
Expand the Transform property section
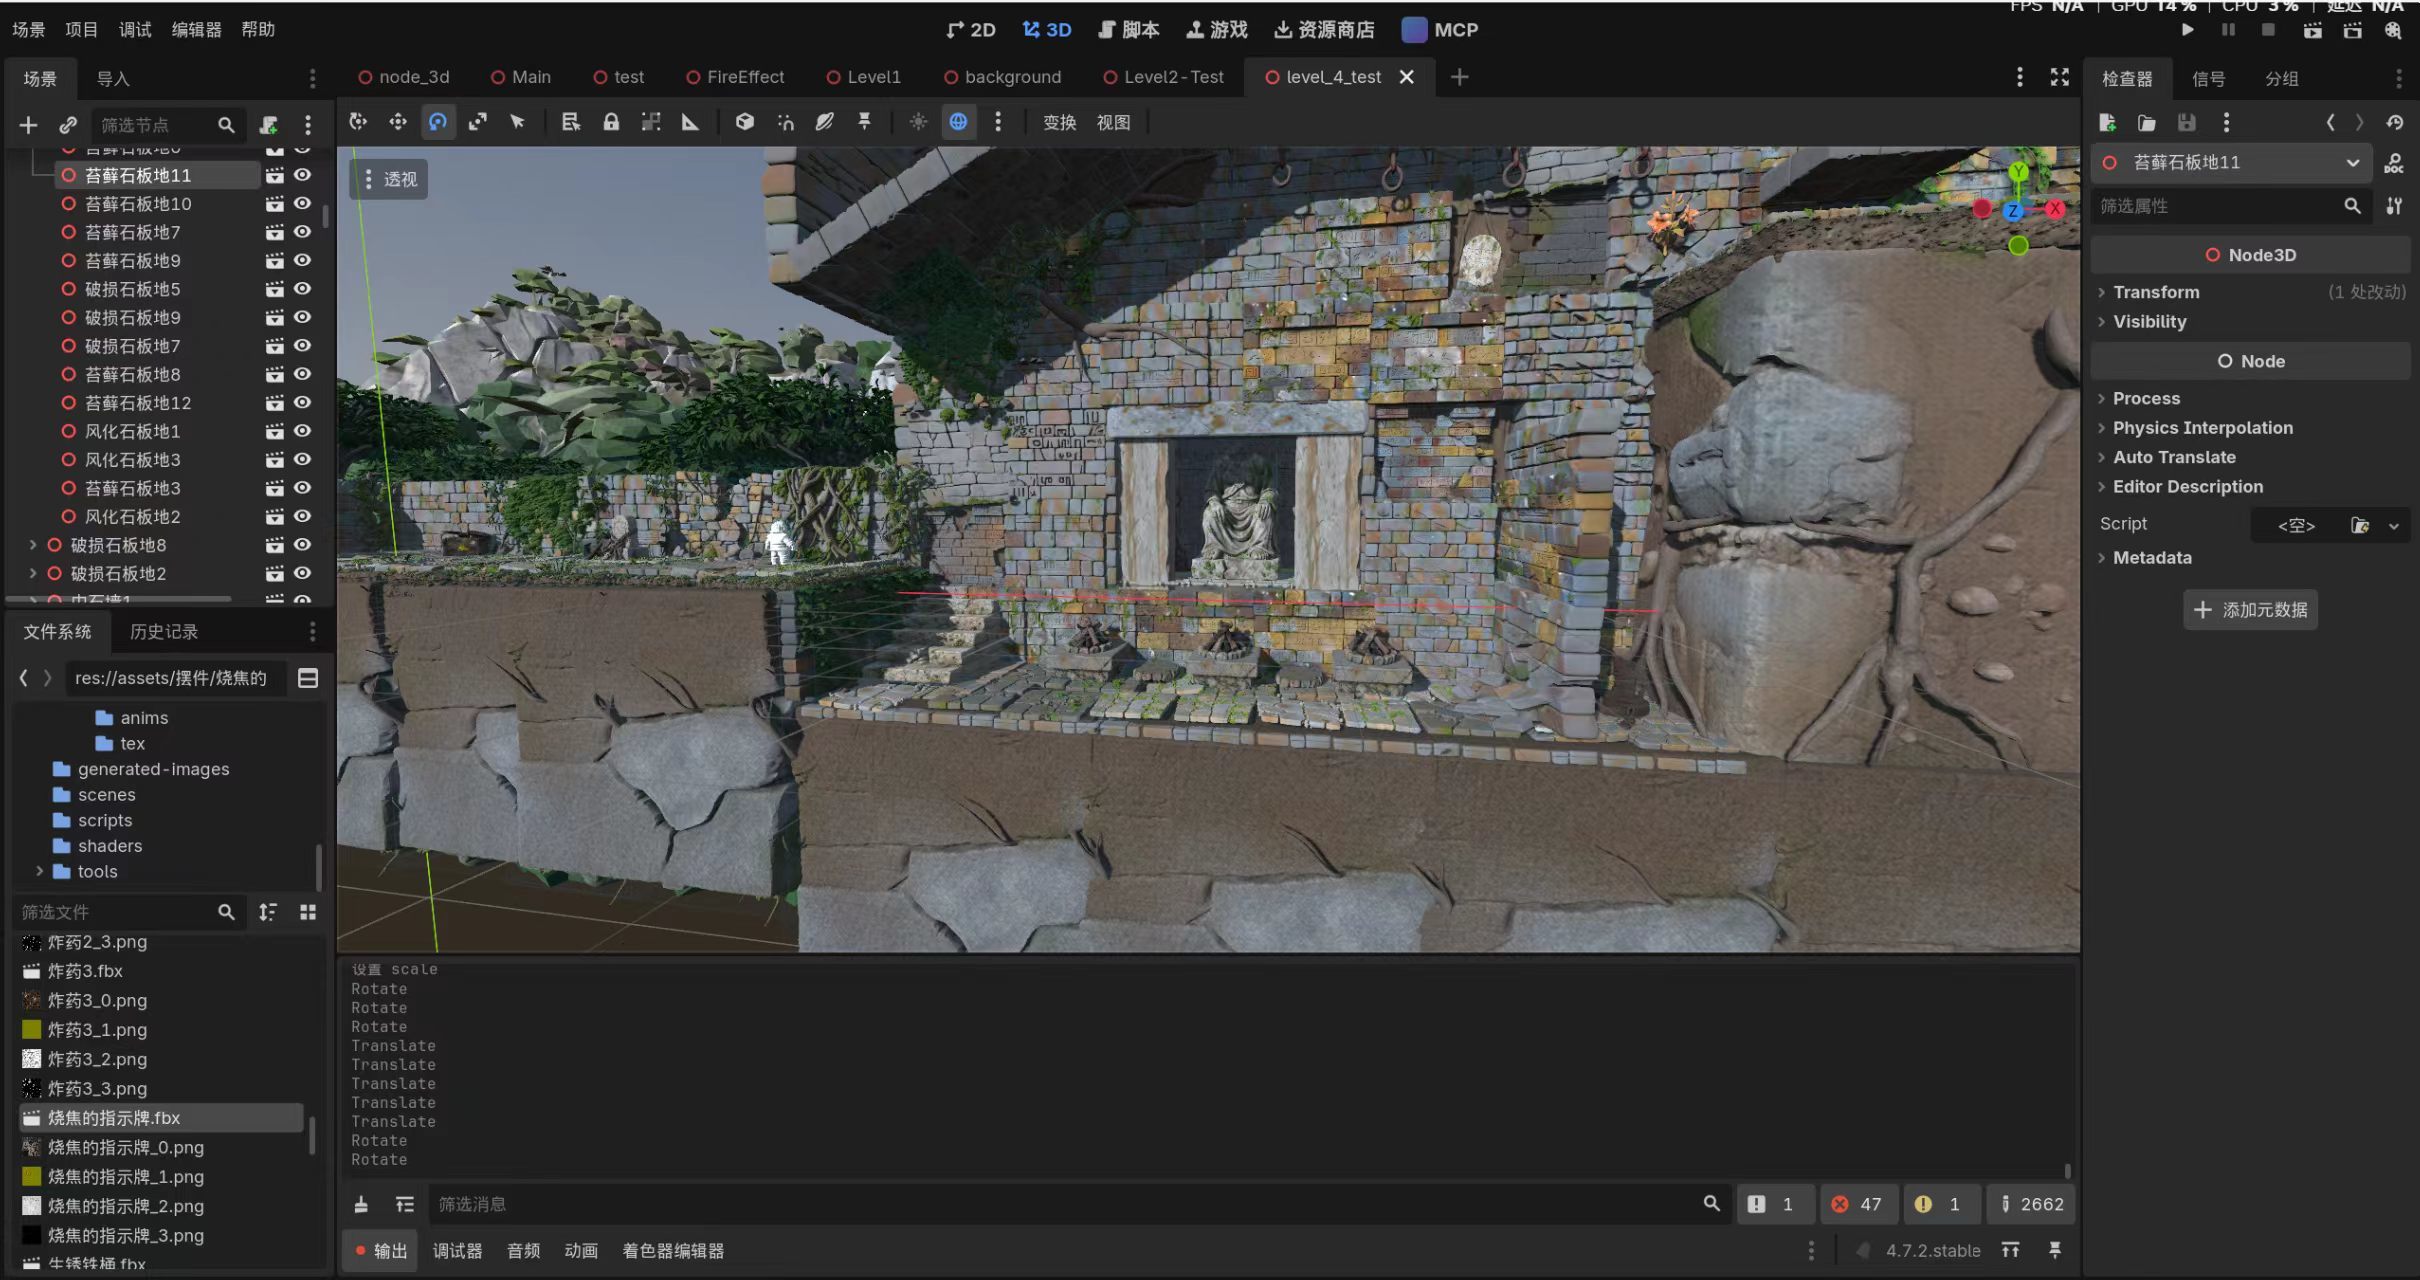click(x=2156, y=292)
